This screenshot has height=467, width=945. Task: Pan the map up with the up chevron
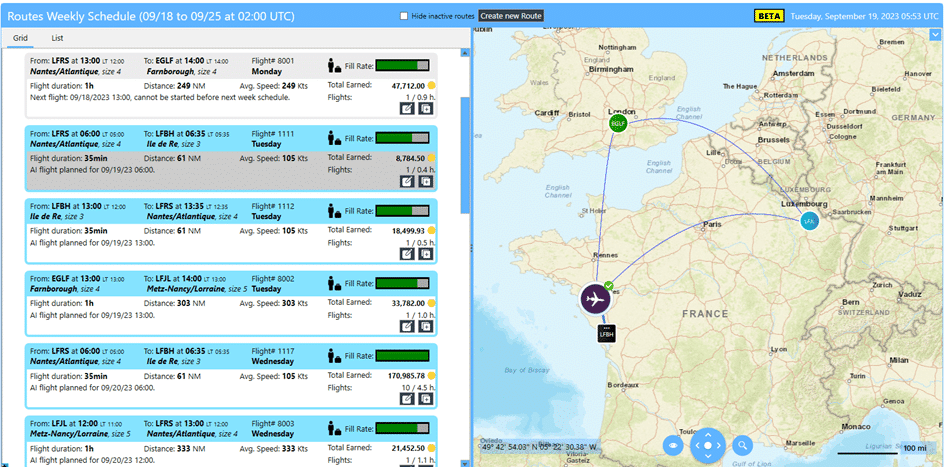coord(708,434)
